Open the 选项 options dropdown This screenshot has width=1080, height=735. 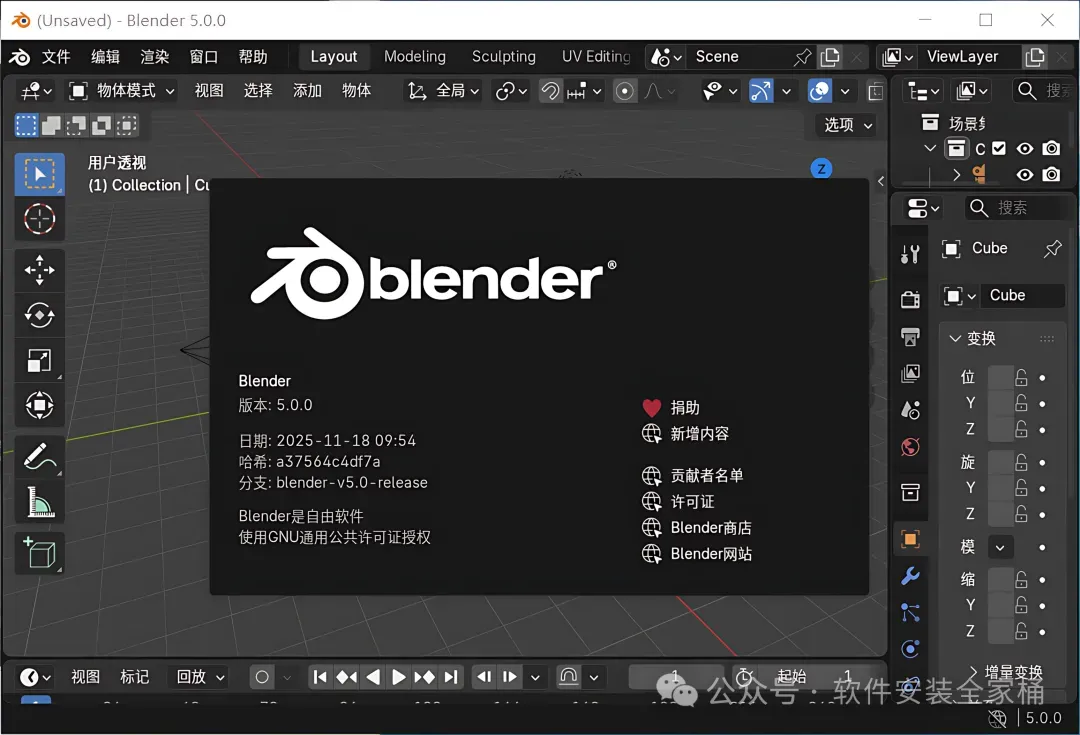pos(848,125)
